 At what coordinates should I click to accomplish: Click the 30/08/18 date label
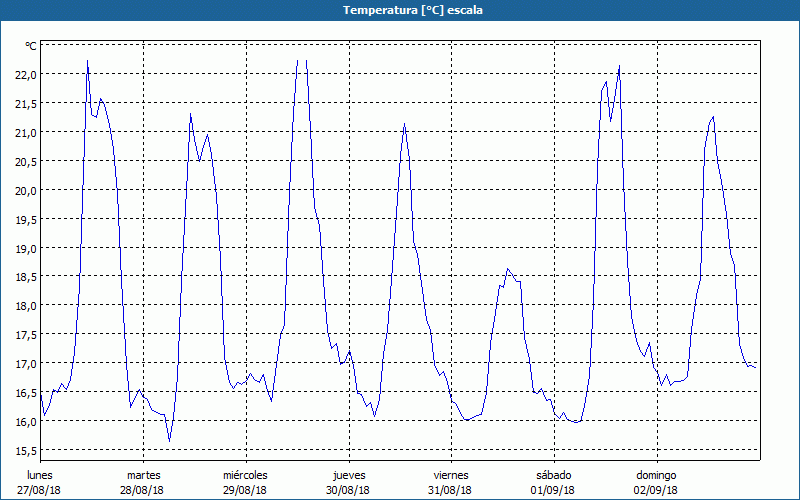(x=347, y=490)
